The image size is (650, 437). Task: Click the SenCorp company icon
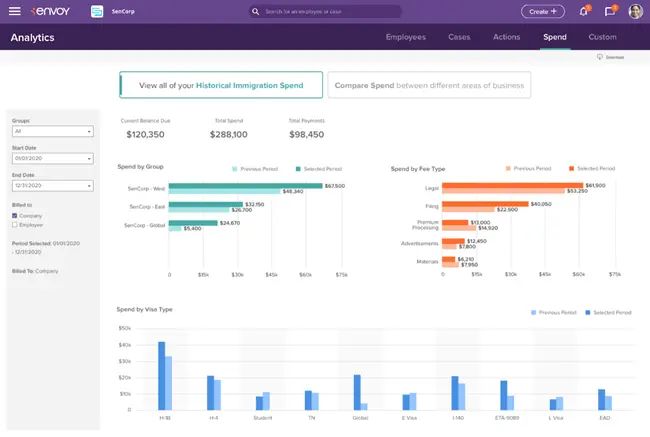(96, 11)
